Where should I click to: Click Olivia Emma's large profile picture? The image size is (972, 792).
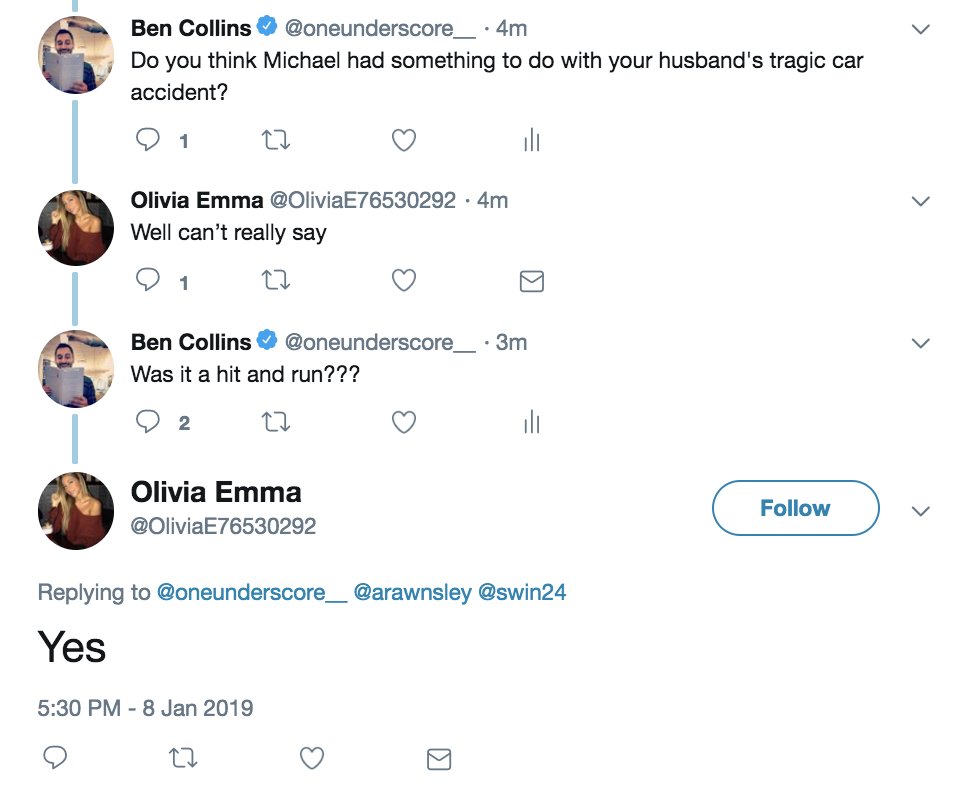click(76, 510)
